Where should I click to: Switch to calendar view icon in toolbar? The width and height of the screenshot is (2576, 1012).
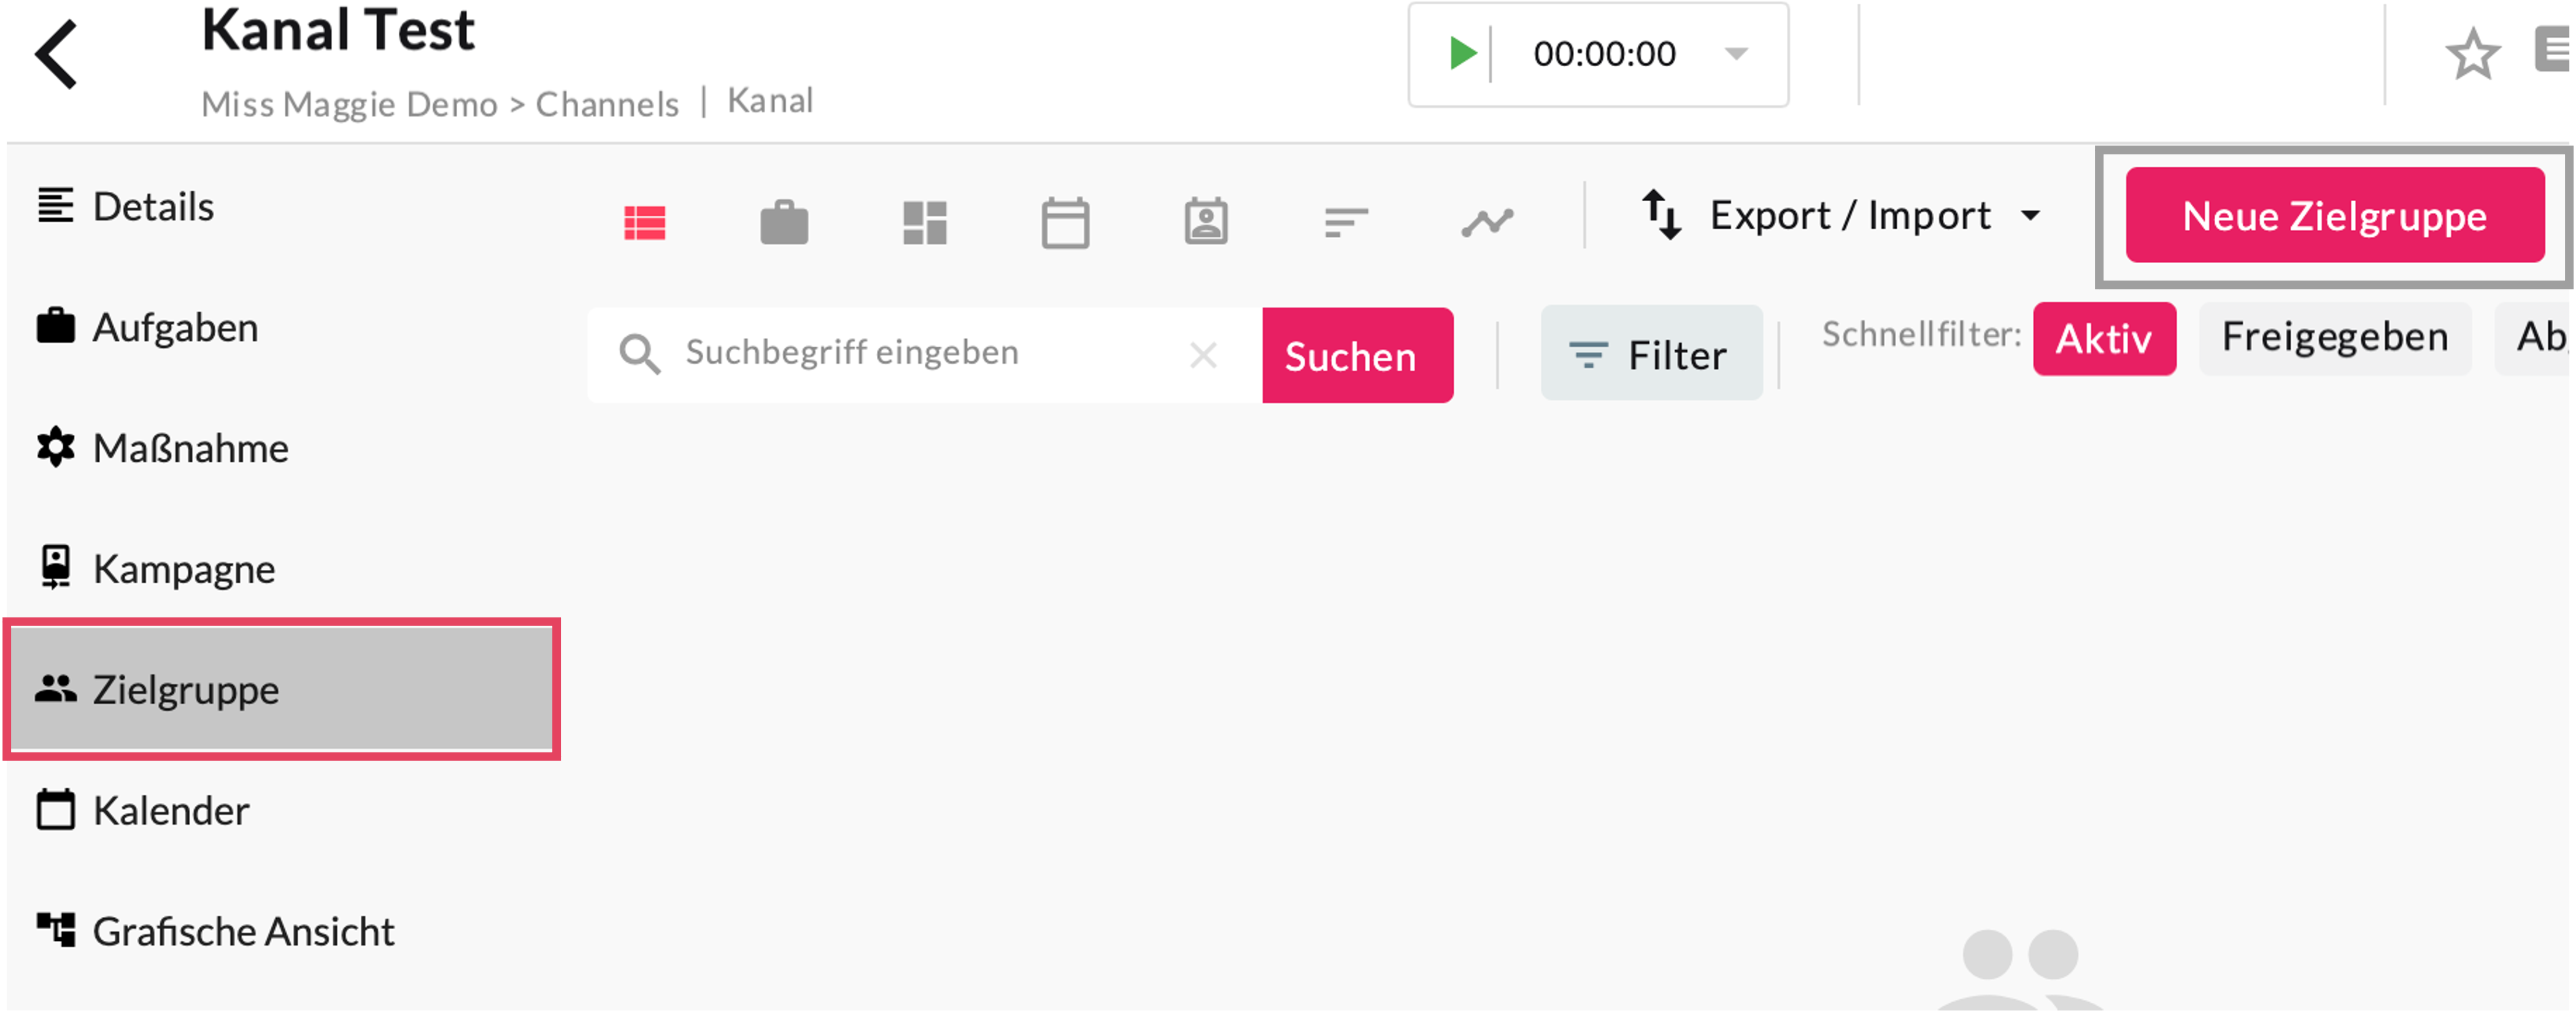tap(1065, 222)
